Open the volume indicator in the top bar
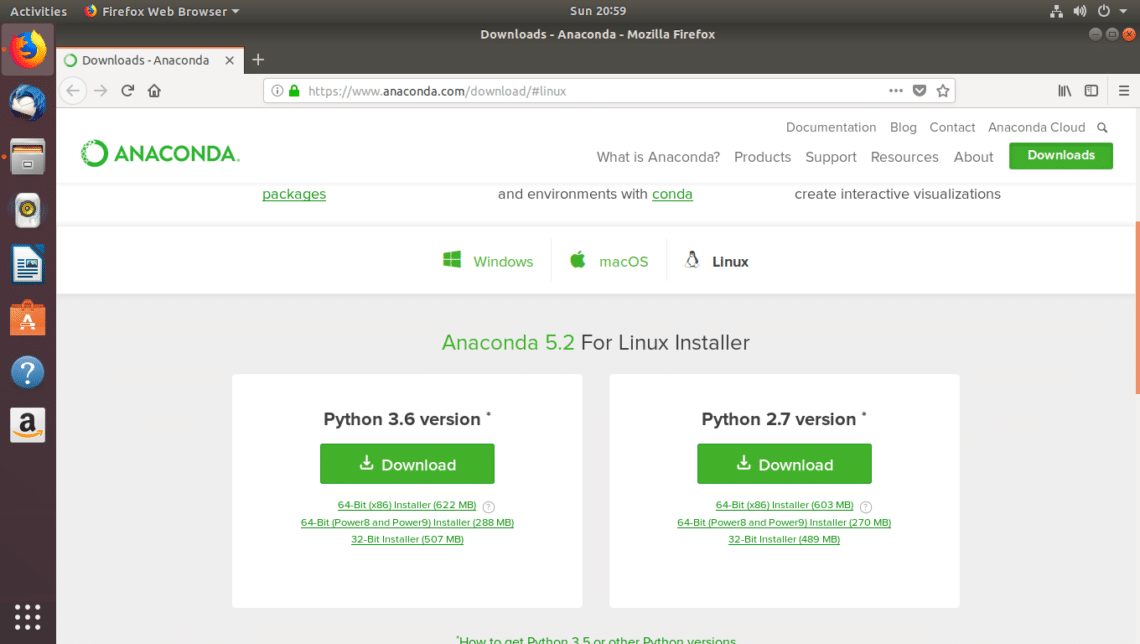Image resolution: width=1140 pixels, height=644 pixels. 1080,11
